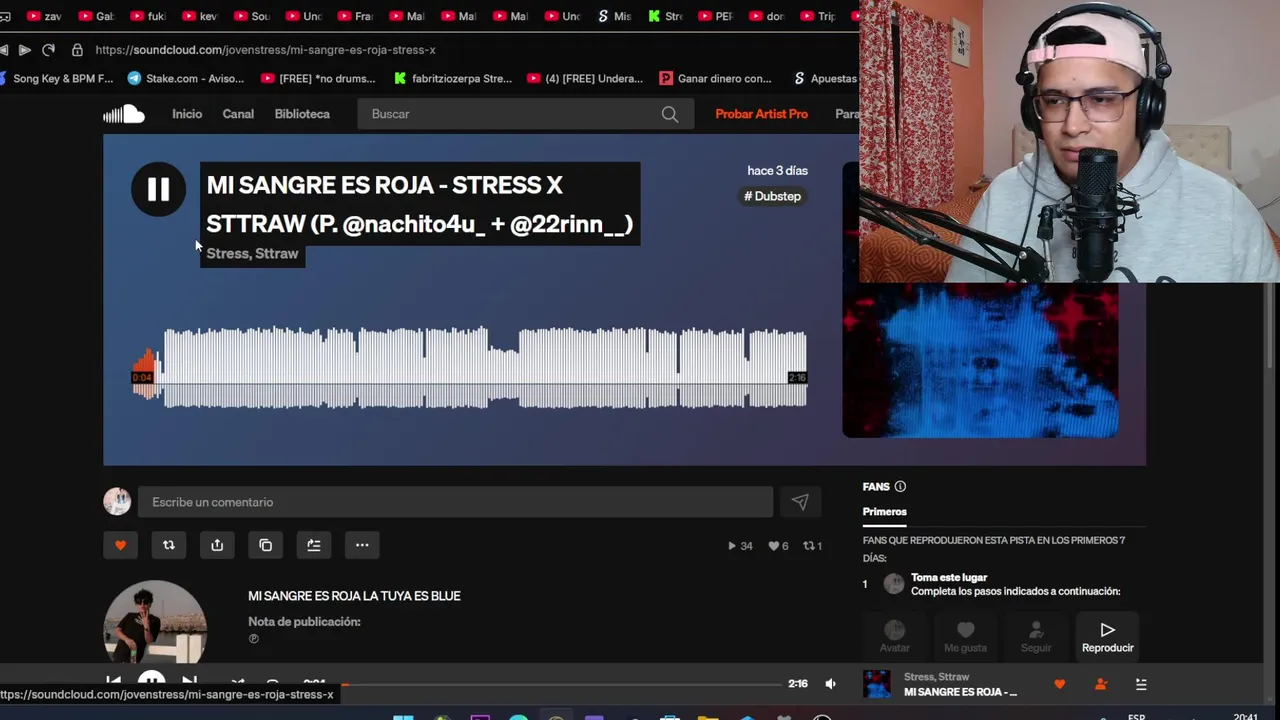
Task: Toggle like in the bottom player bar
Action: 1060,685
